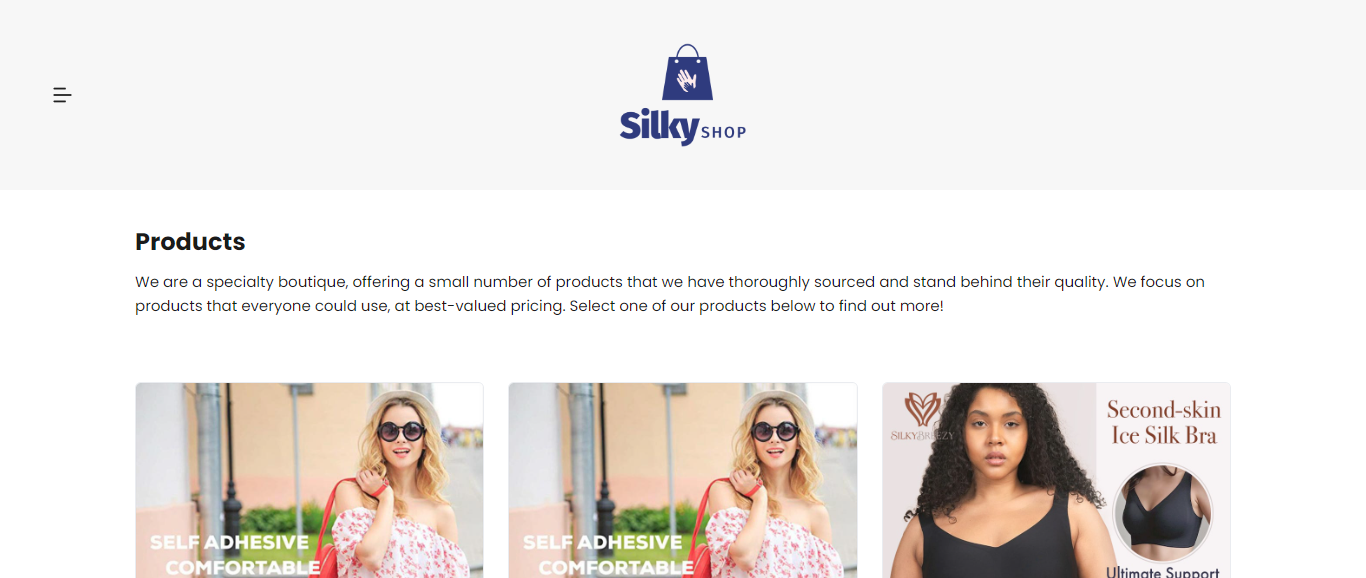The height and width of the screenshot is (578, 1366).
Task: Open the Second-skin Ice Silk Bra card
Action: coord(1056,480)
